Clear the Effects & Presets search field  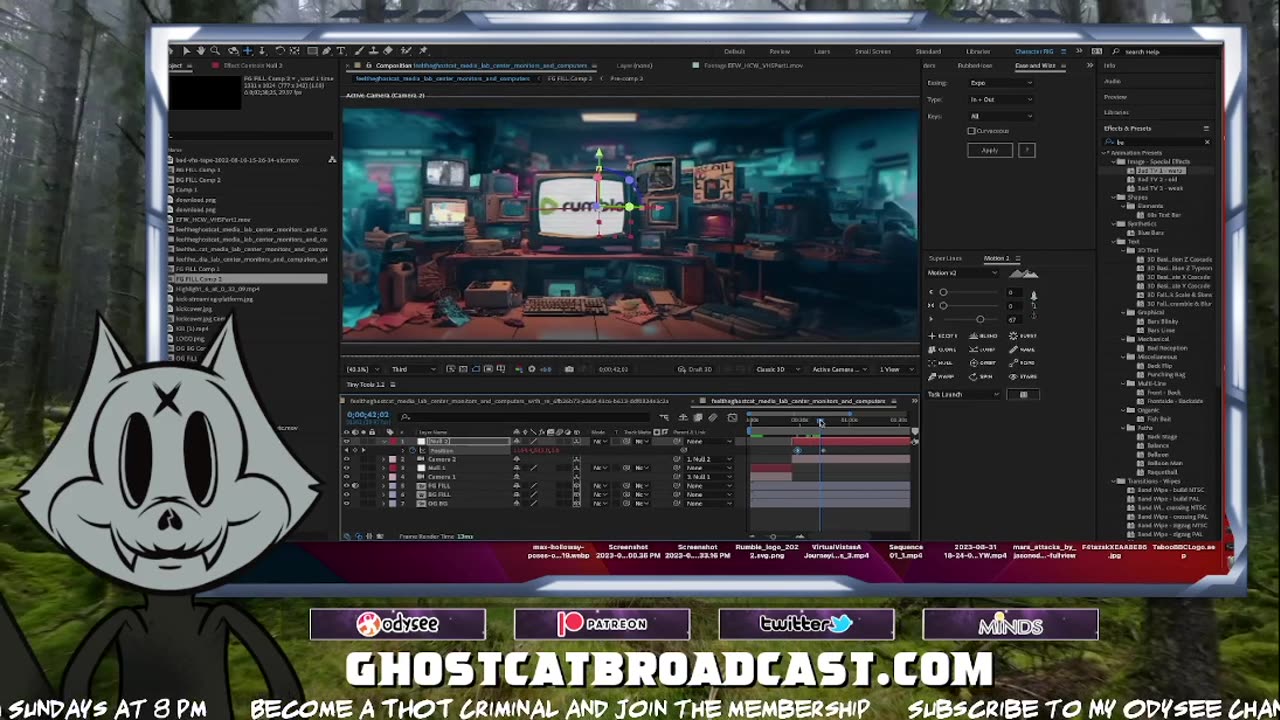click(1207, 142)
